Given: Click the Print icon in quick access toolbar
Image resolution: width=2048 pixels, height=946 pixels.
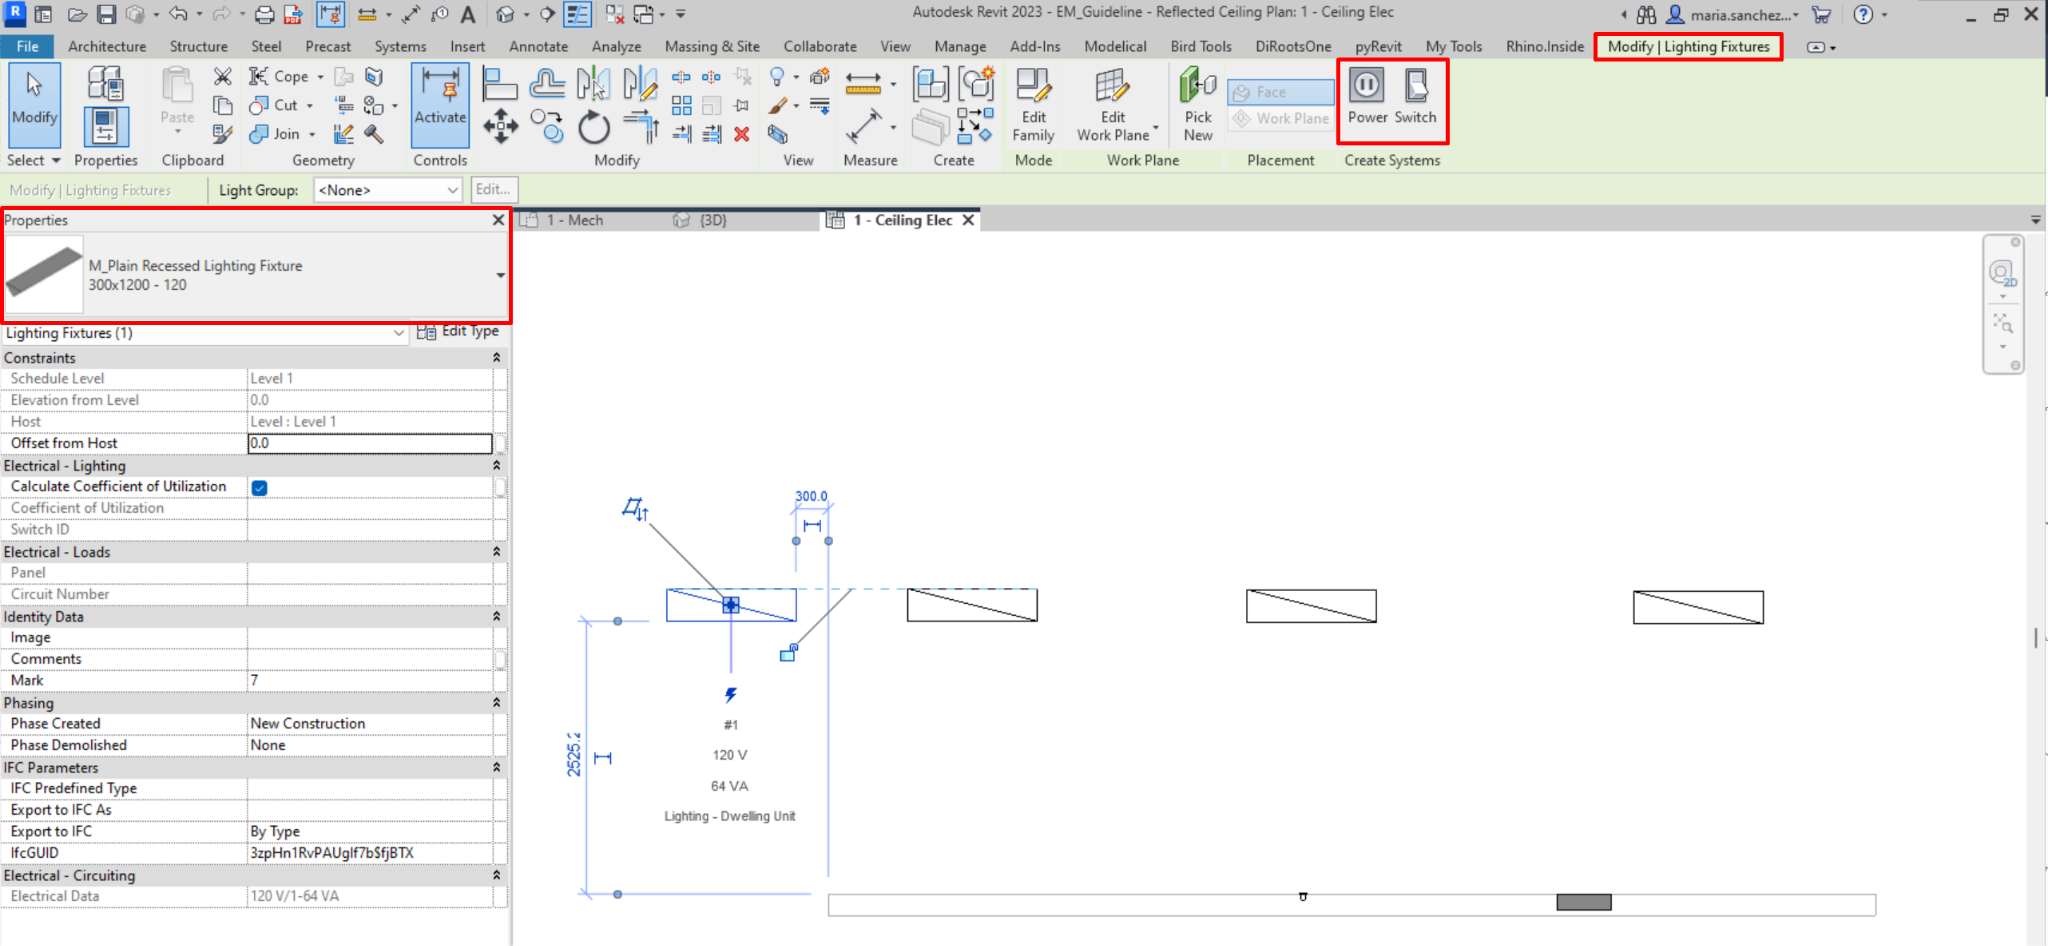Looking at the screenshot, I should tap(264, 14).
